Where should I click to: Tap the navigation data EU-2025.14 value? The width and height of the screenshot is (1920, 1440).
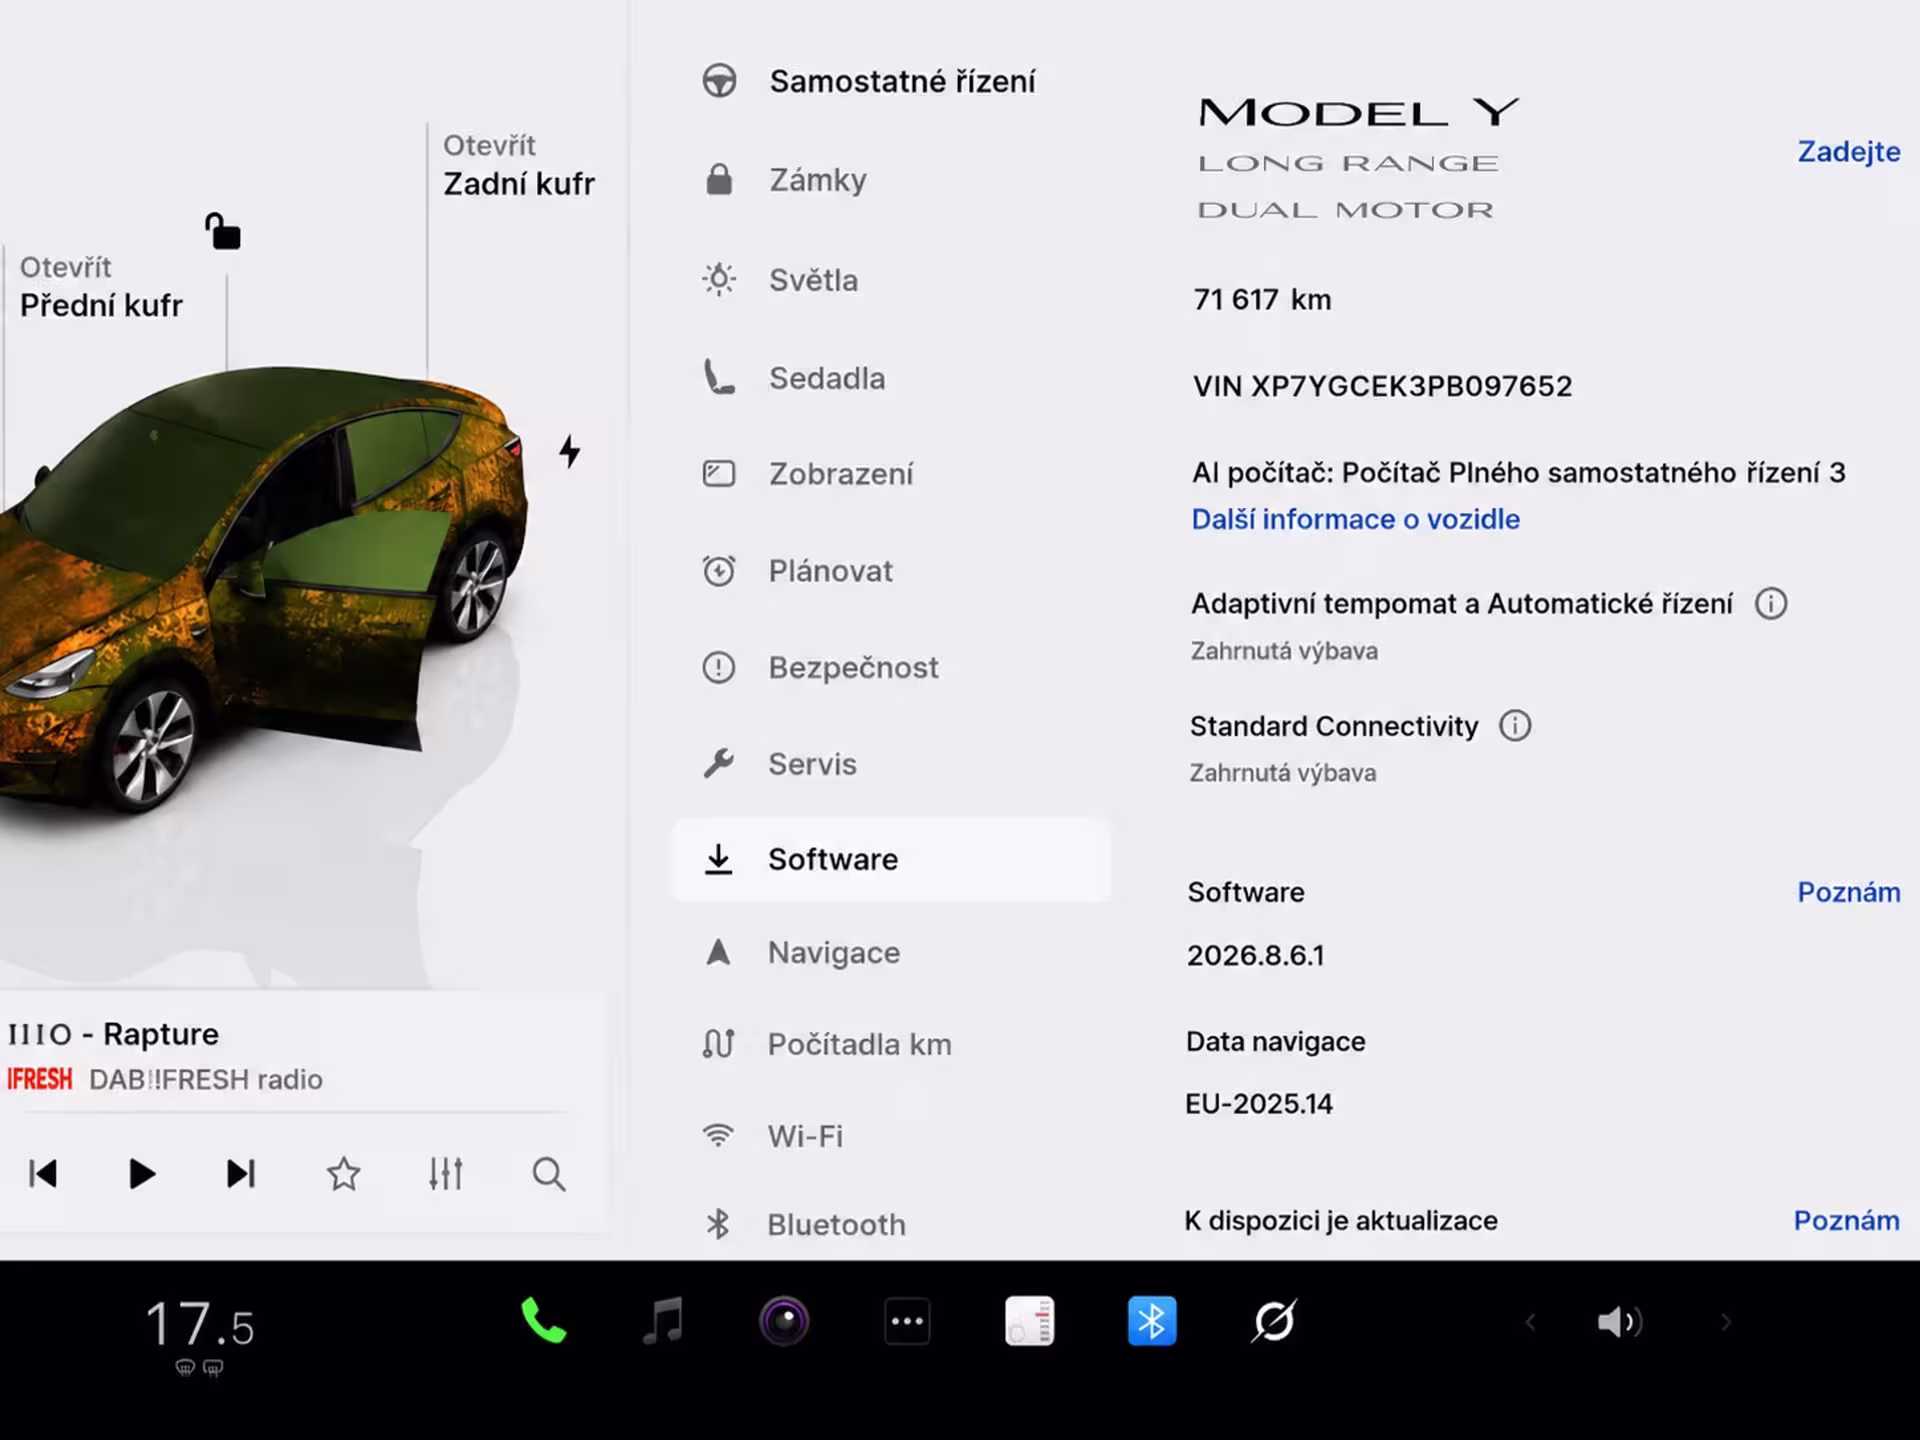point(1259,1104)
